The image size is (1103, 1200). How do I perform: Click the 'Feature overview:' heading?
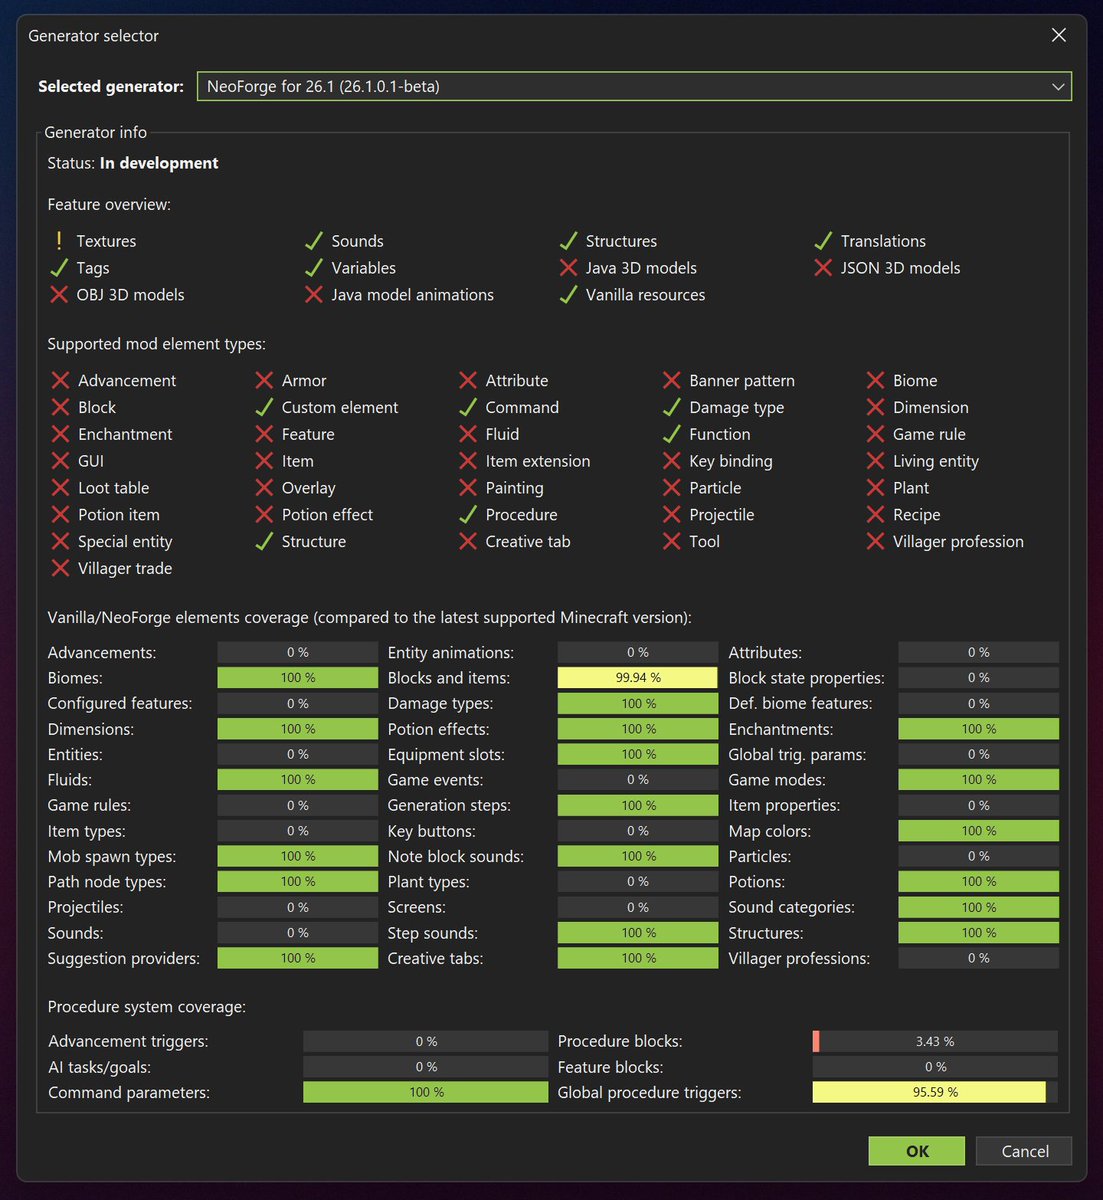coord(109,204)
